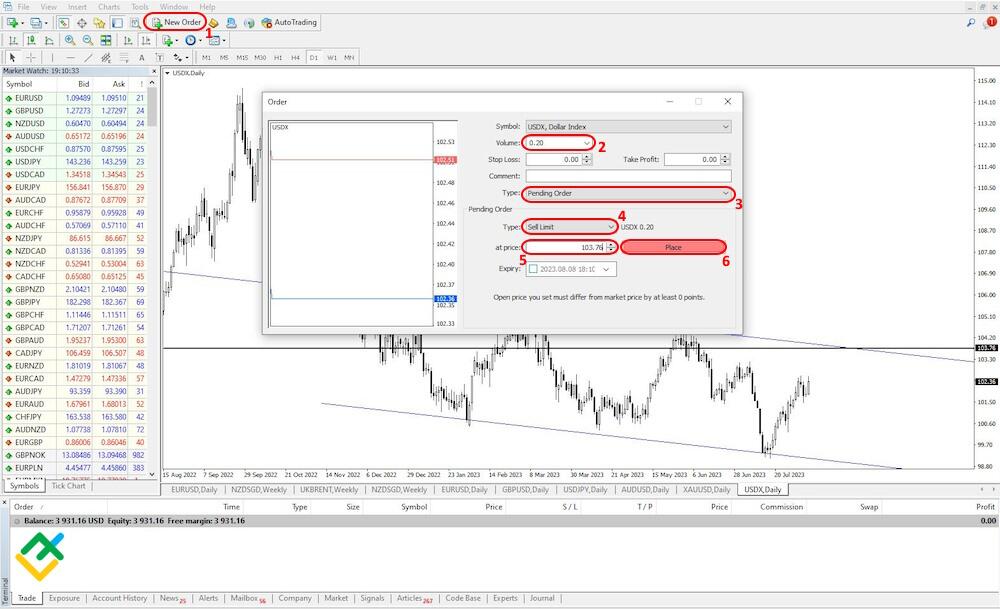Open the Type dropdown showing Pending Order
1000x609 pixels.
(x=628, y=193)
